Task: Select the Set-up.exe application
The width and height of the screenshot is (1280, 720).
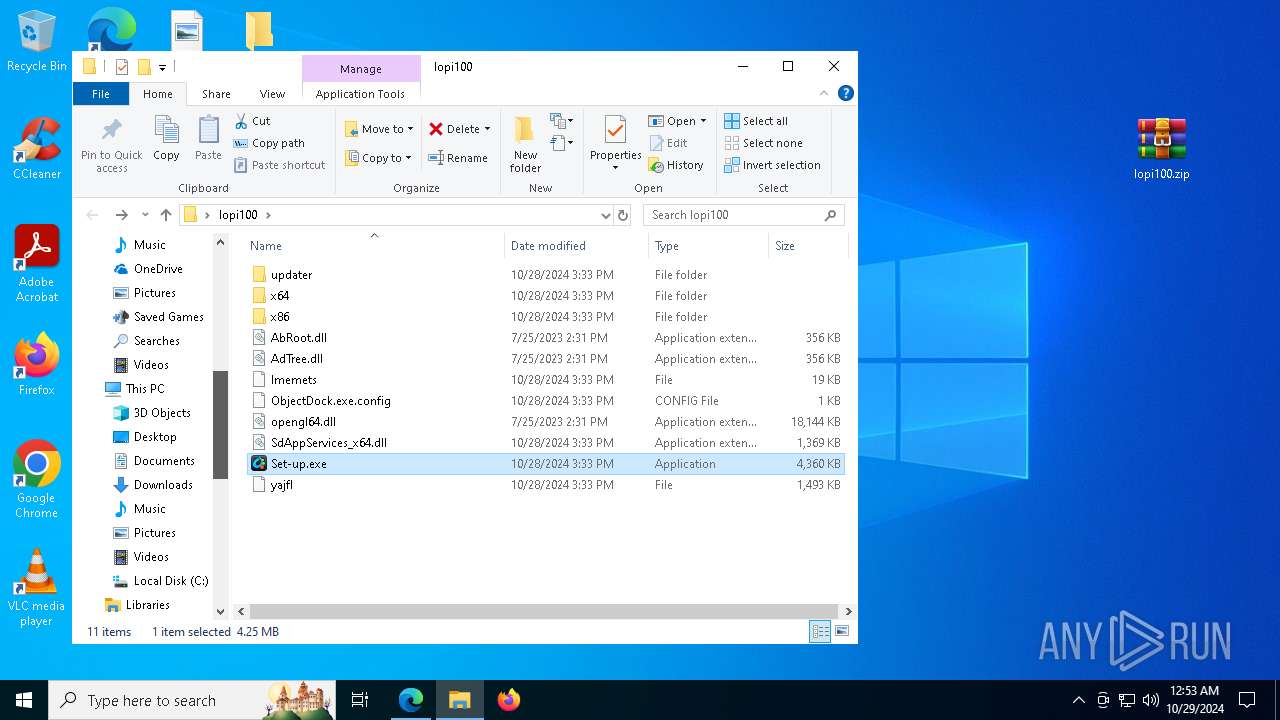Action: point(546,464)
